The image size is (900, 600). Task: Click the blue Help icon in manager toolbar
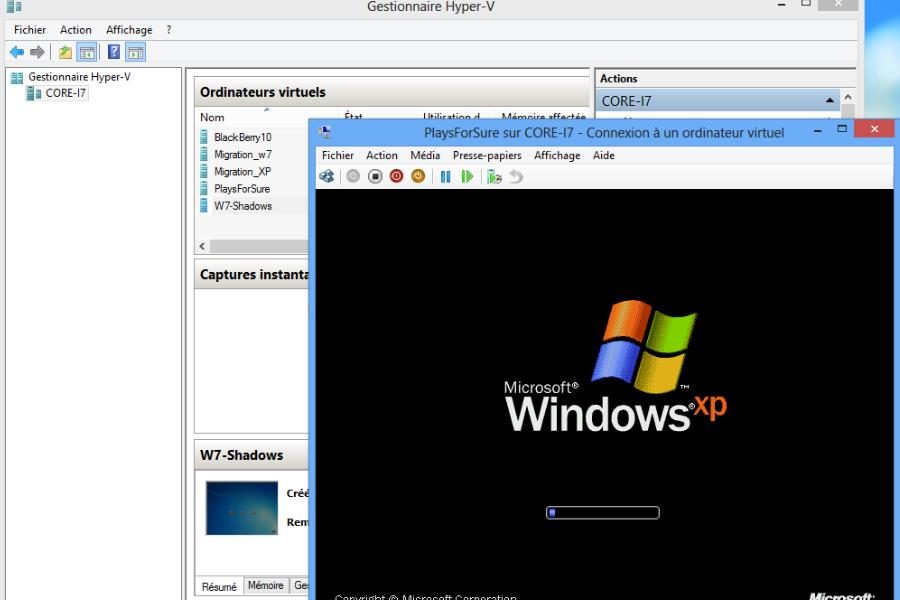click(114, 52)
